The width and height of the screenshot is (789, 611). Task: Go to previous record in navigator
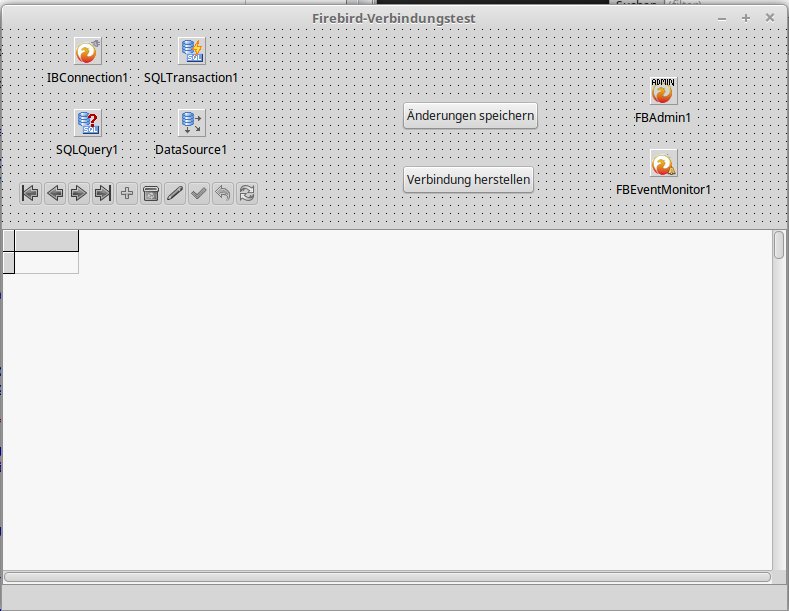click(x=55, y=193)
